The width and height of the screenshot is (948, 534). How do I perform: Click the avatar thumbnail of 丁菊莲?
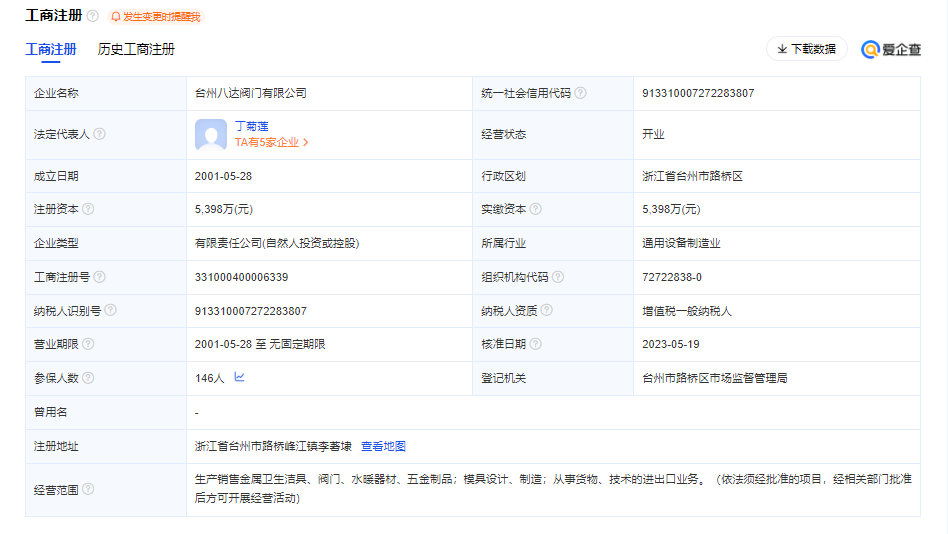click(211, 134)
